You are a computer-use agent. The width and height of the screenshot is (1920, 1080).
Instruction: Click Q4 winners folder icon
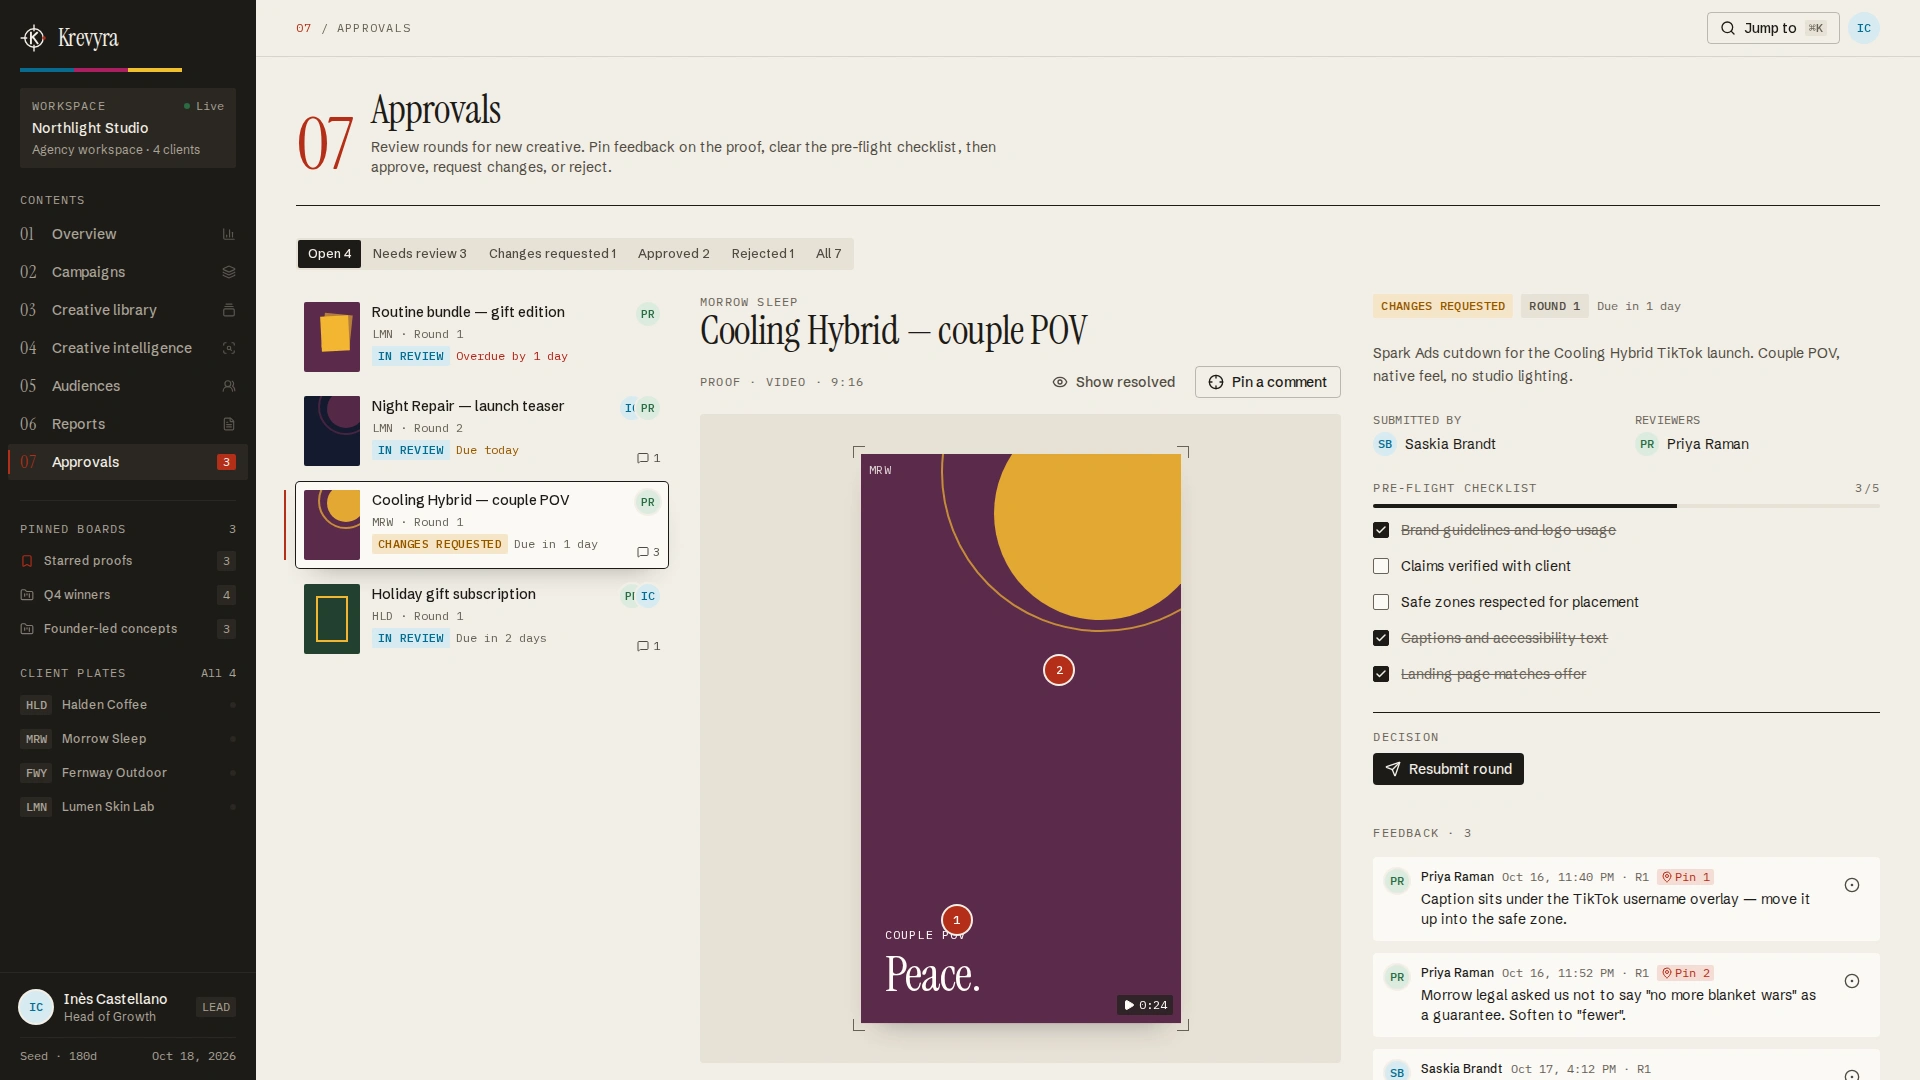pos(27,595)
